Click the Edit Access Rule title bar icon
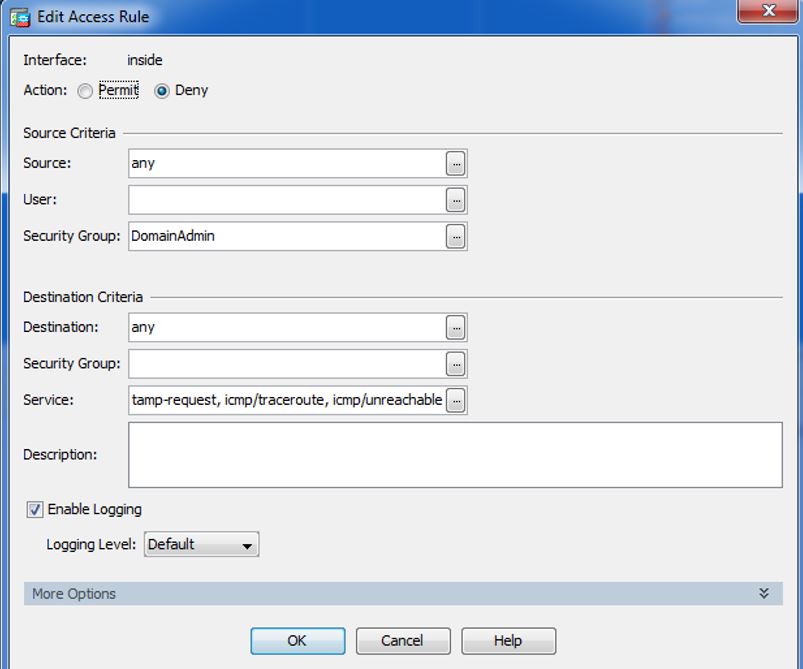This screenshot has height=669, width=803. [x=20, y=17]
